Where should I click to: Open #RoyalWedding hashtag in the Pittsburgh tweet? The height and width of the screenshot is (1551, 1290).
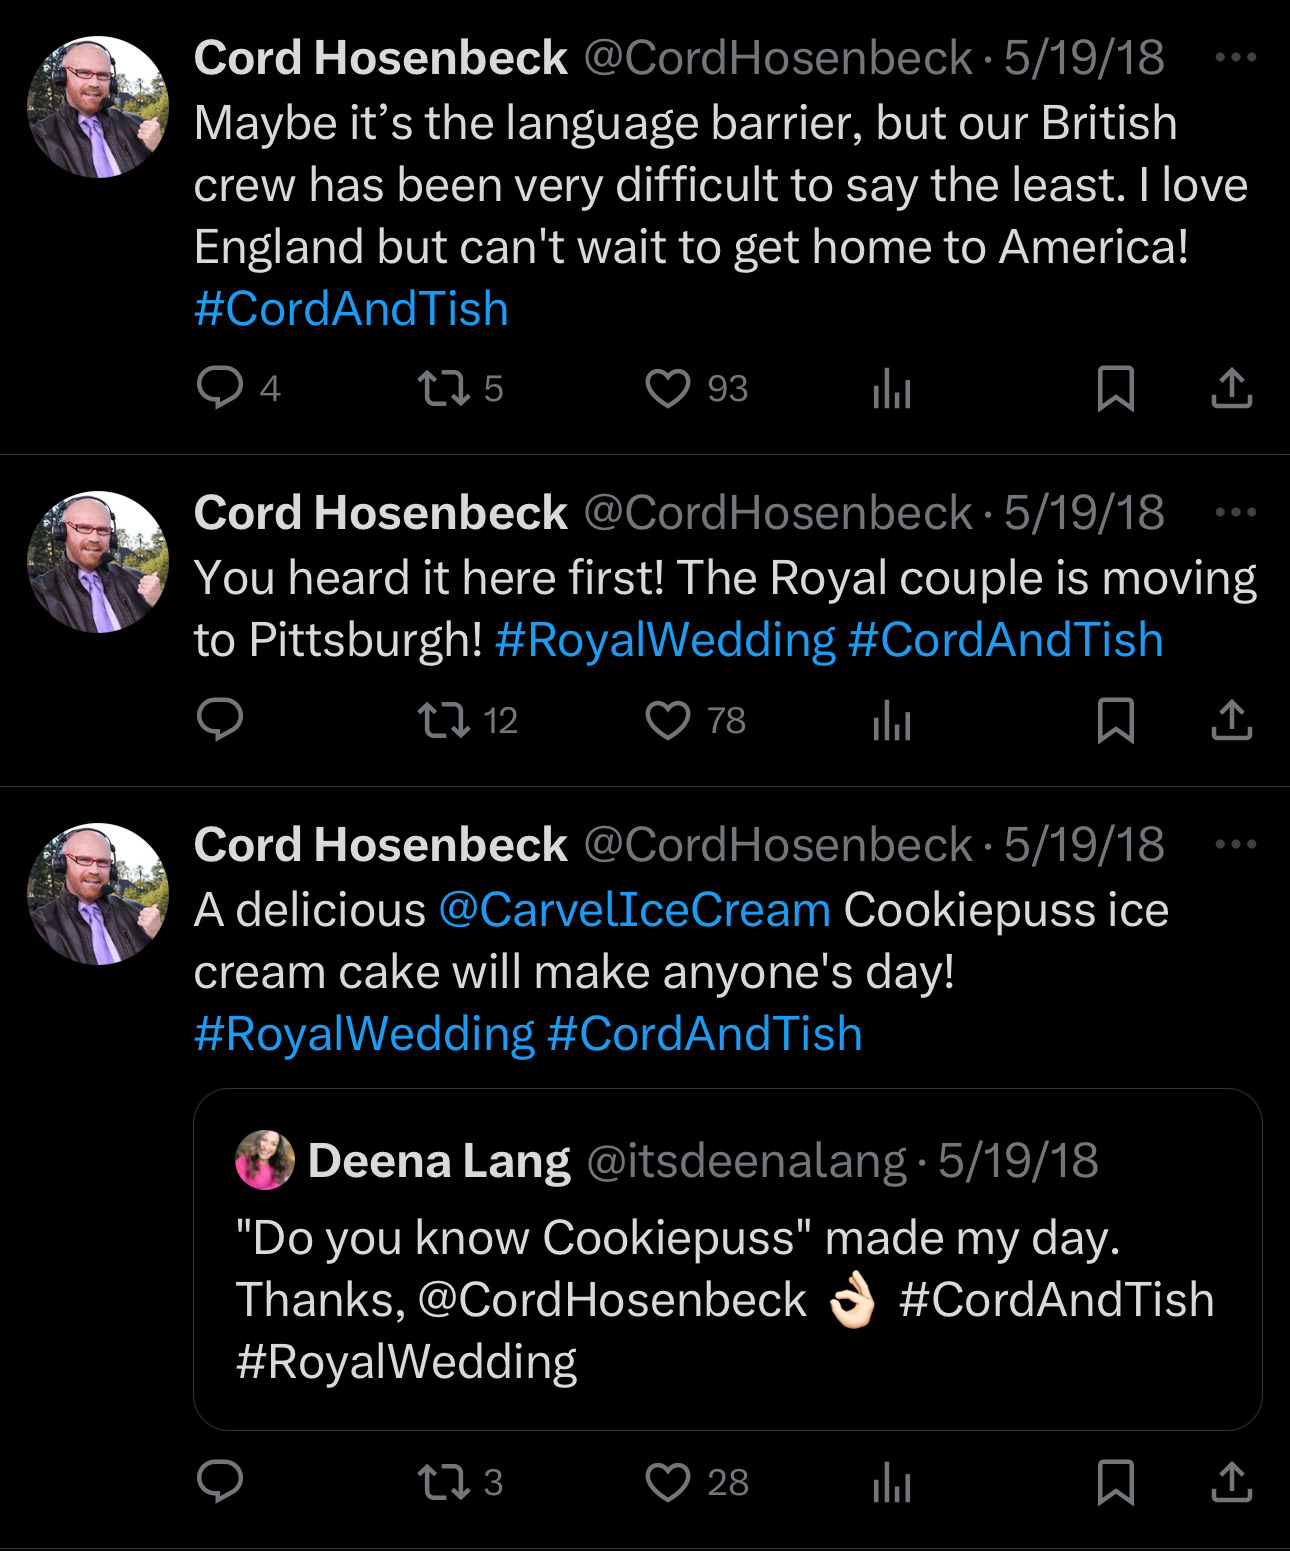click(665, 640)
